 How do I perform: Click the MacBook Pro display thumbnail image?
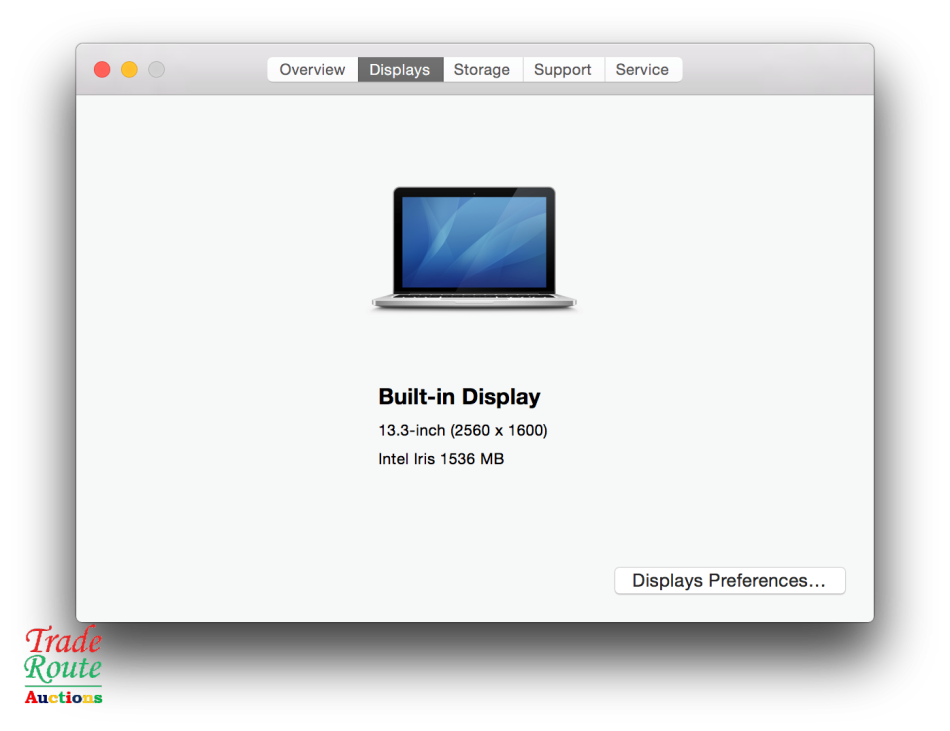[x=474, y=247]
